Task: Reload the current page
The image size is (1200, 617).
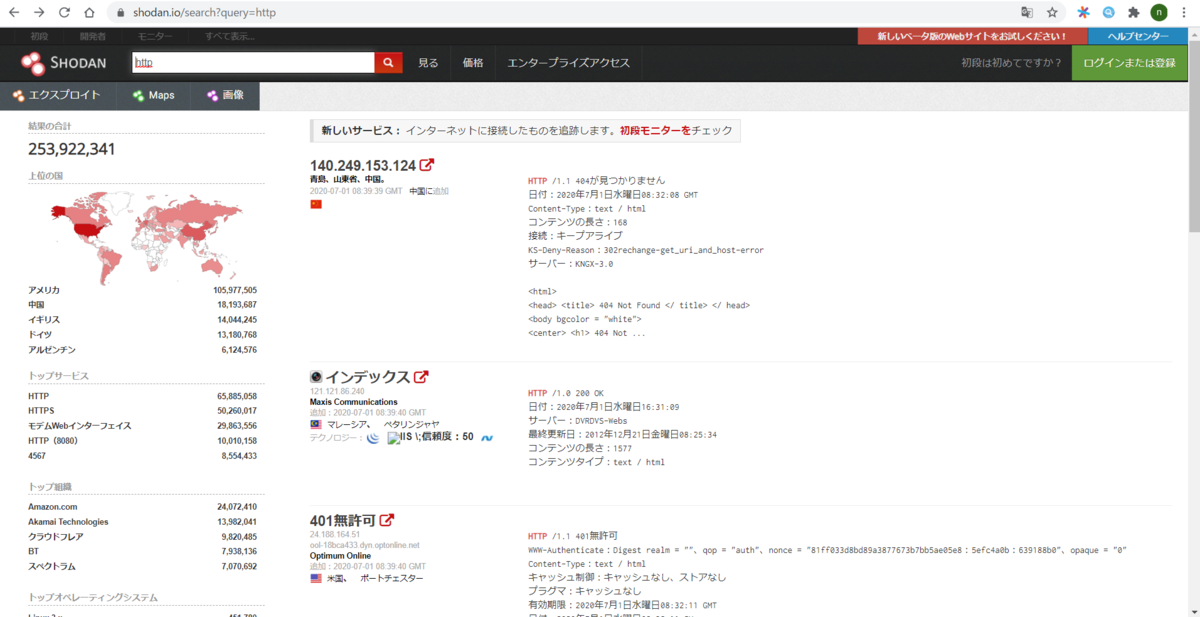Action: [x=64, y=13]
